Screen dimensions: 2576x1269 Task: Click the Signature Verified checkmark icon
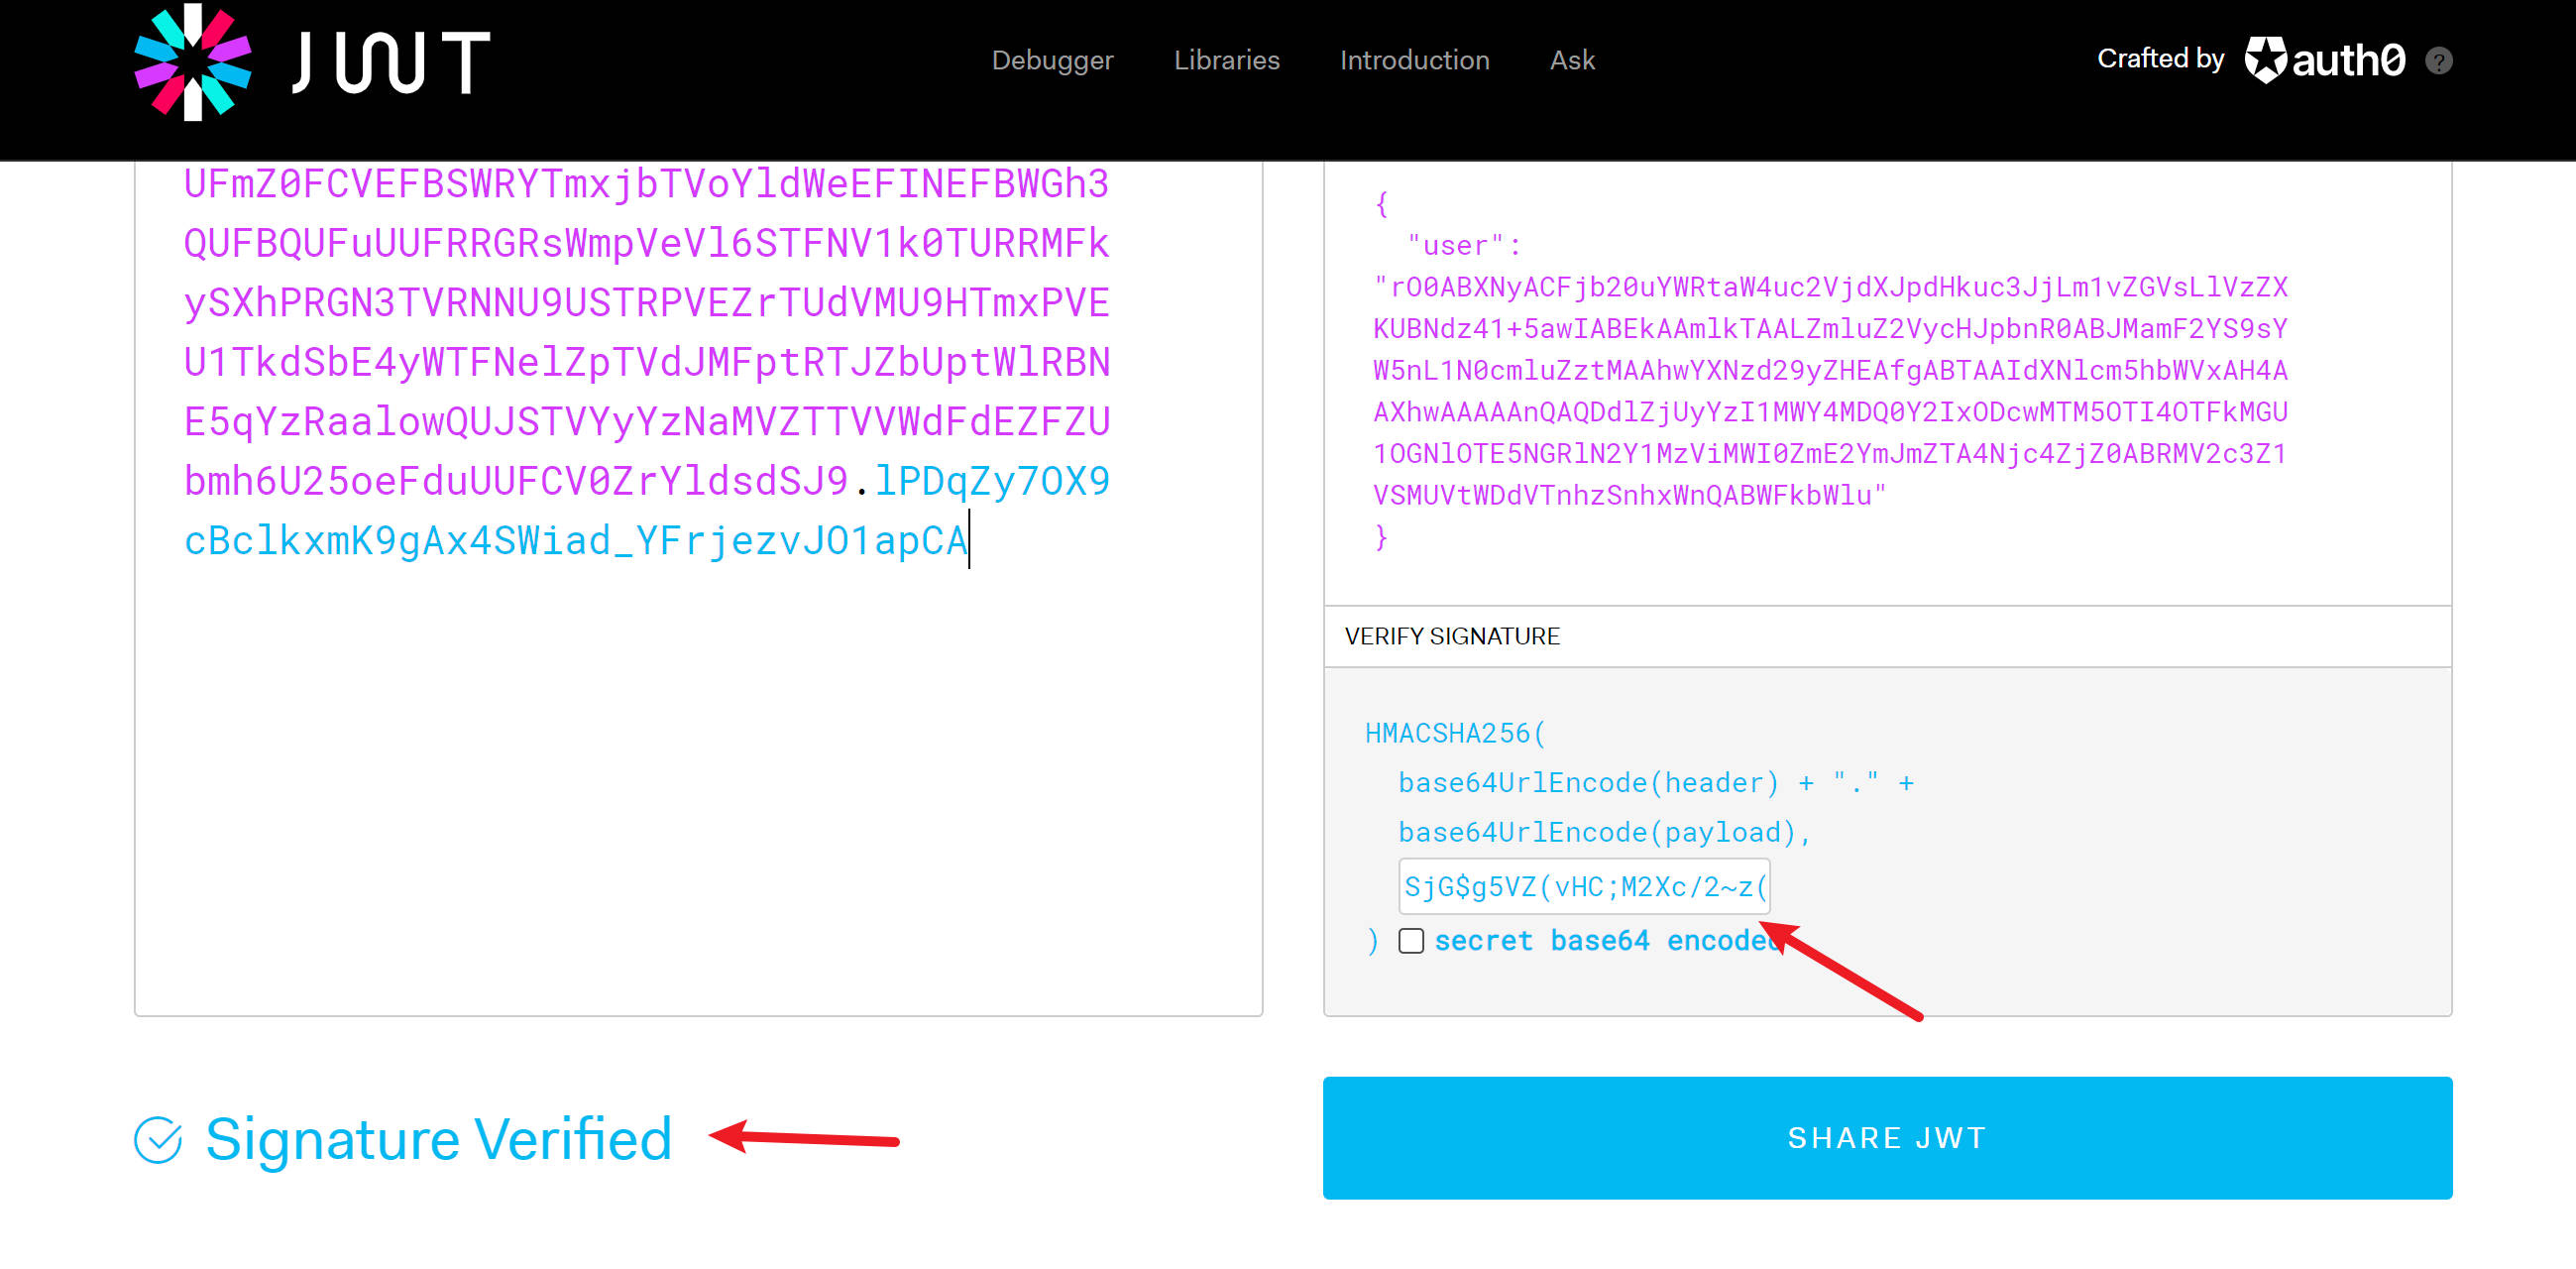tap(158, 1139)
